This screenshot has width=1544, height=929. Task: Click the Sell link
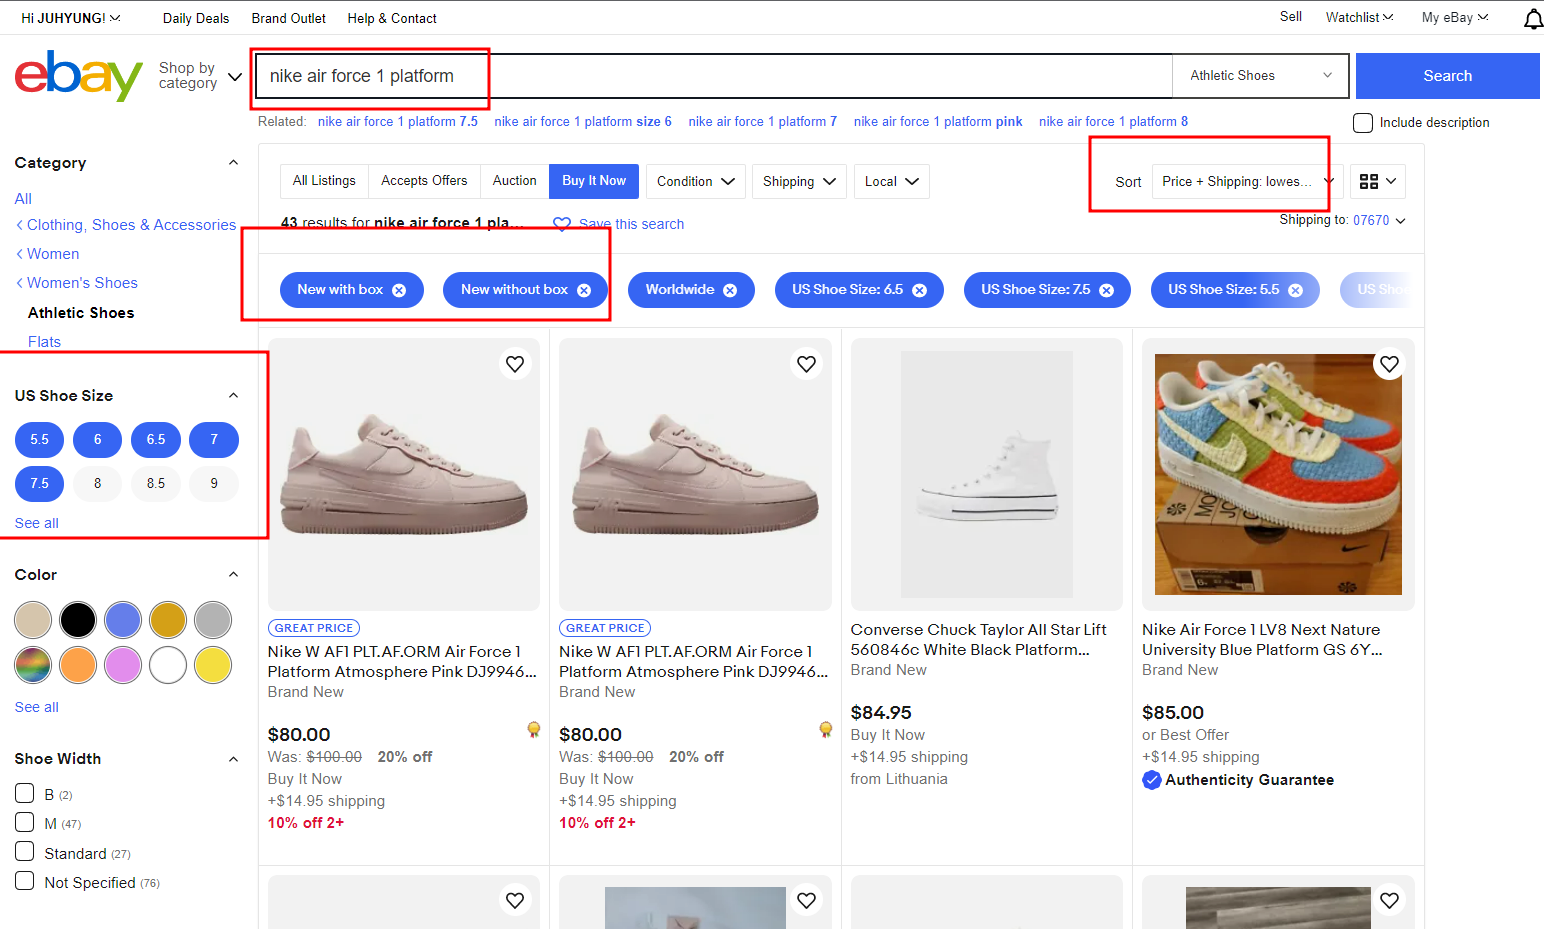click(x=1290, y=17)
